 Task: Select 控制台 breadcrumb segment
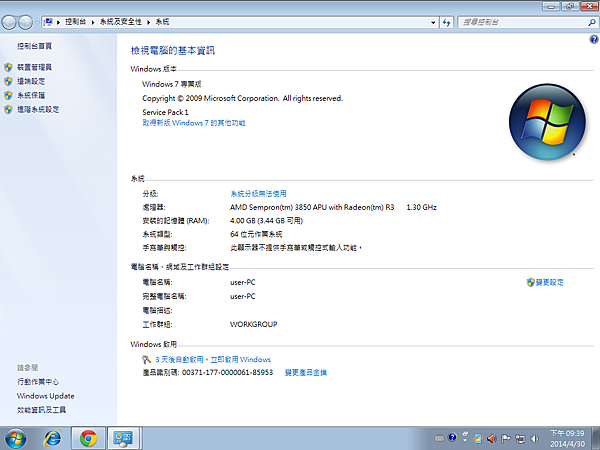[75, 22]
